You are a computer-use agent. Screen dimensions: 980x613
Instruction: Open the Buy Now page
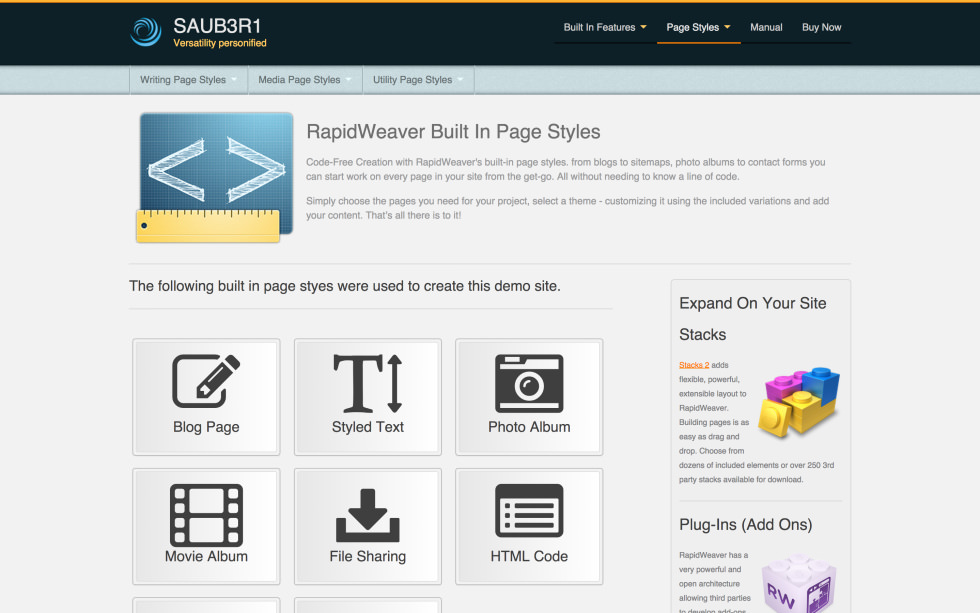tap(821, 27)
